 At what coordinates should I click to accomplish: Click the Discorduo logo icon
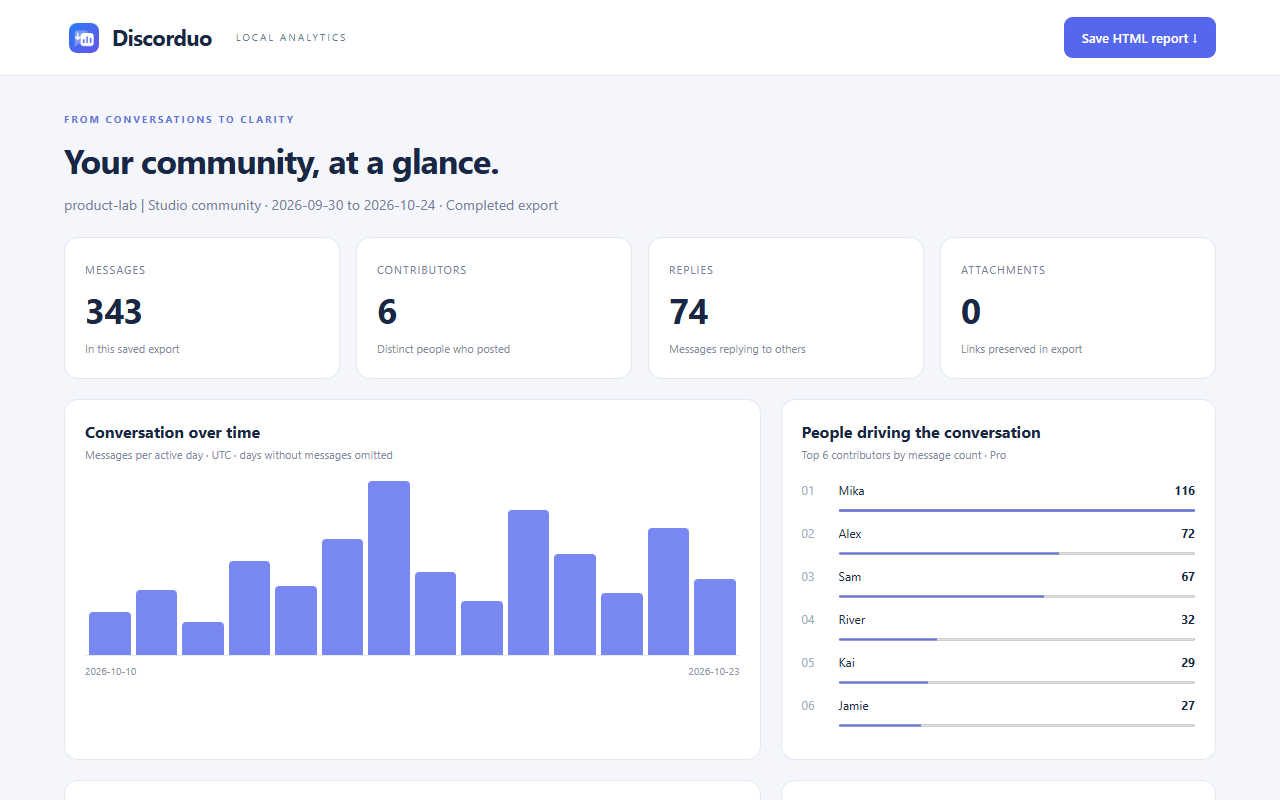(x=84, y=38)
